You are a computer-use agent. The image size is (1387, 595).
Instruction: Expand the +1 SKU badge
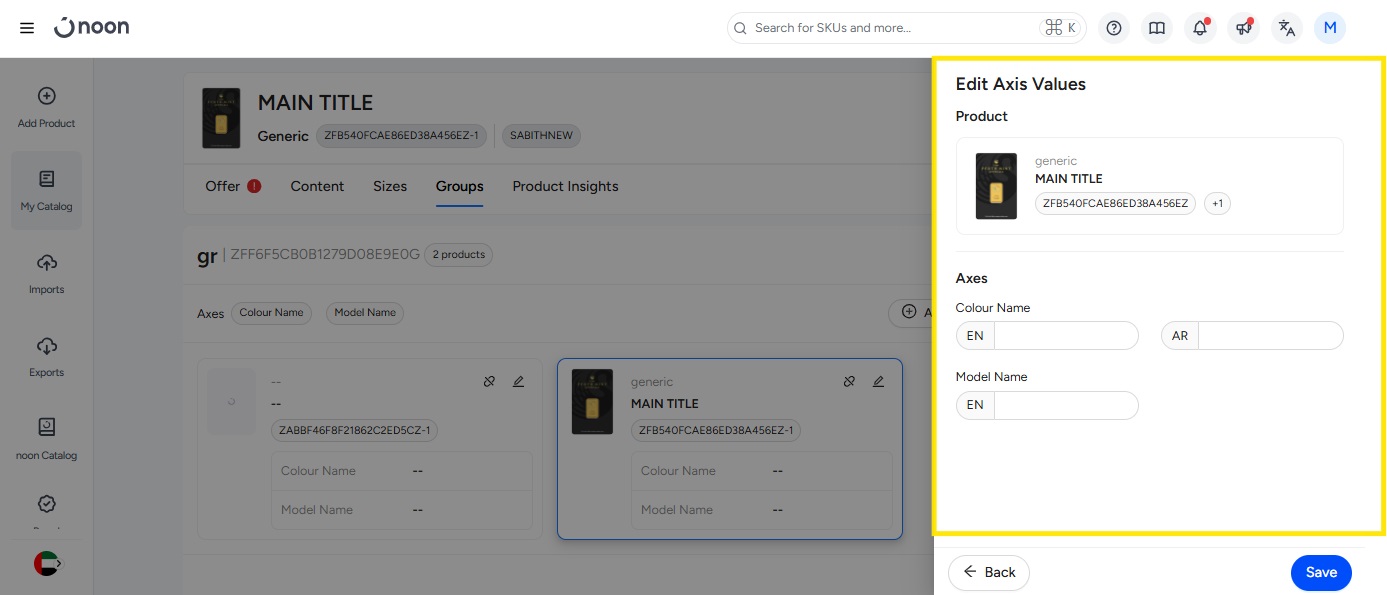click(1217, 204)
